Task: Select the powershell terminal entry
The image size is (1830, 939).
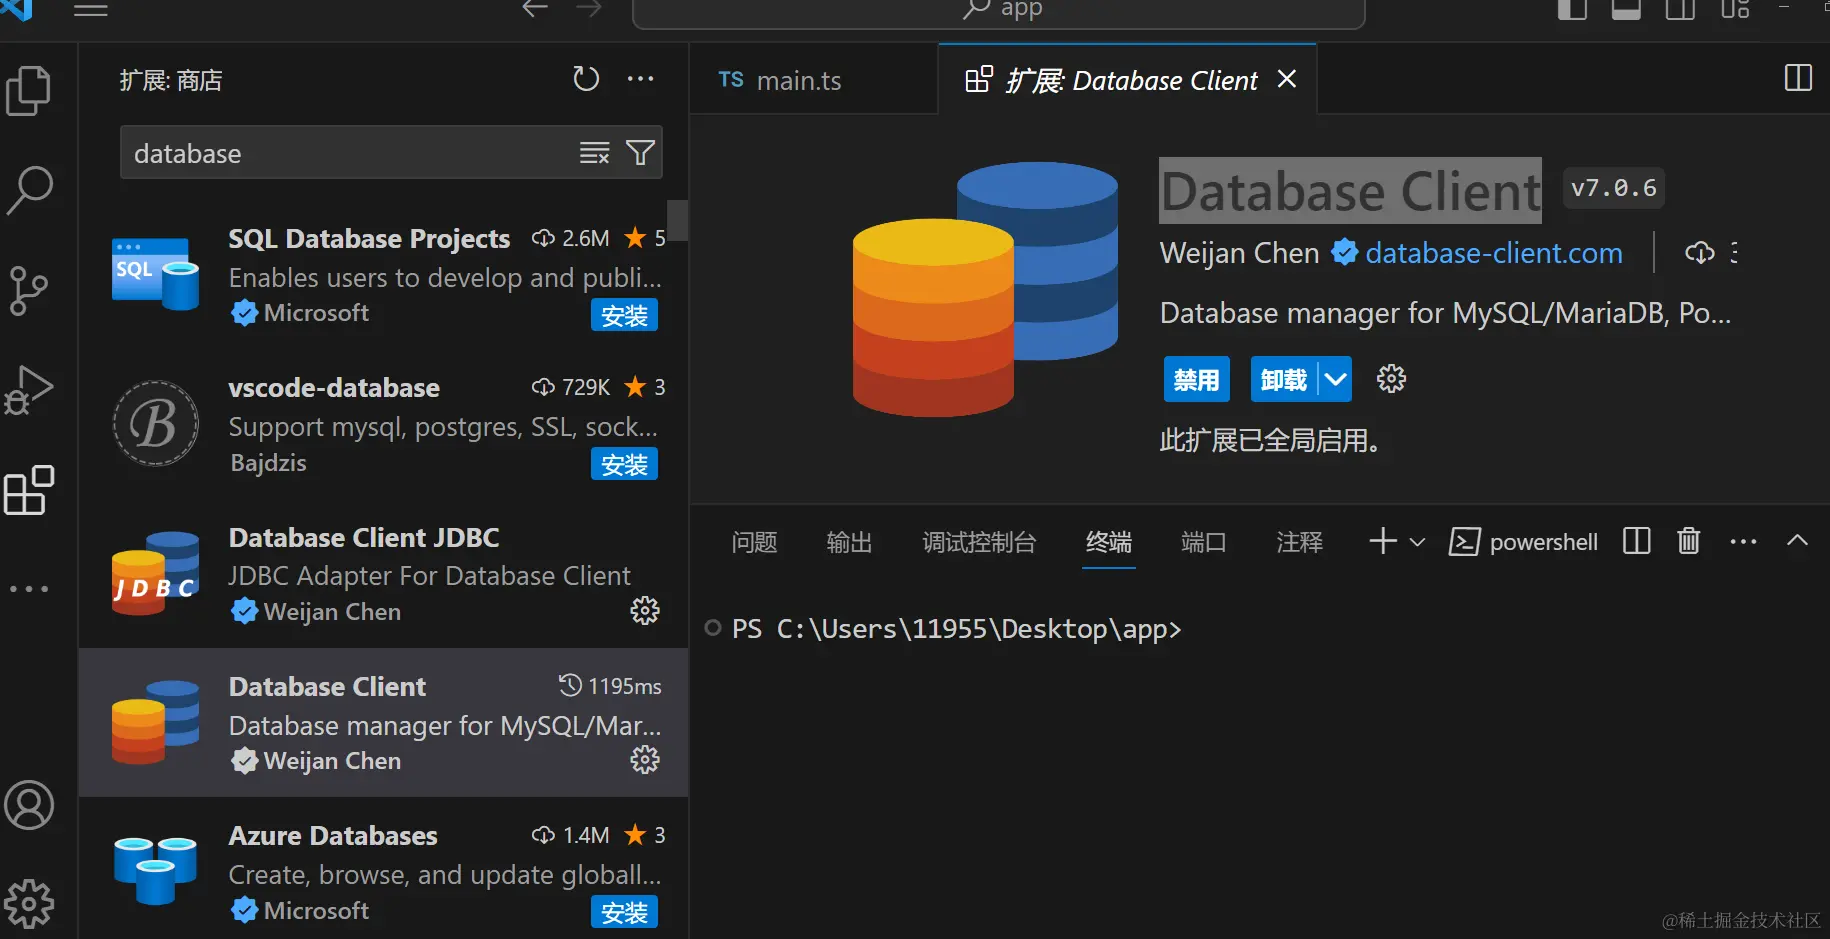Action: [x=1524, y=542]
